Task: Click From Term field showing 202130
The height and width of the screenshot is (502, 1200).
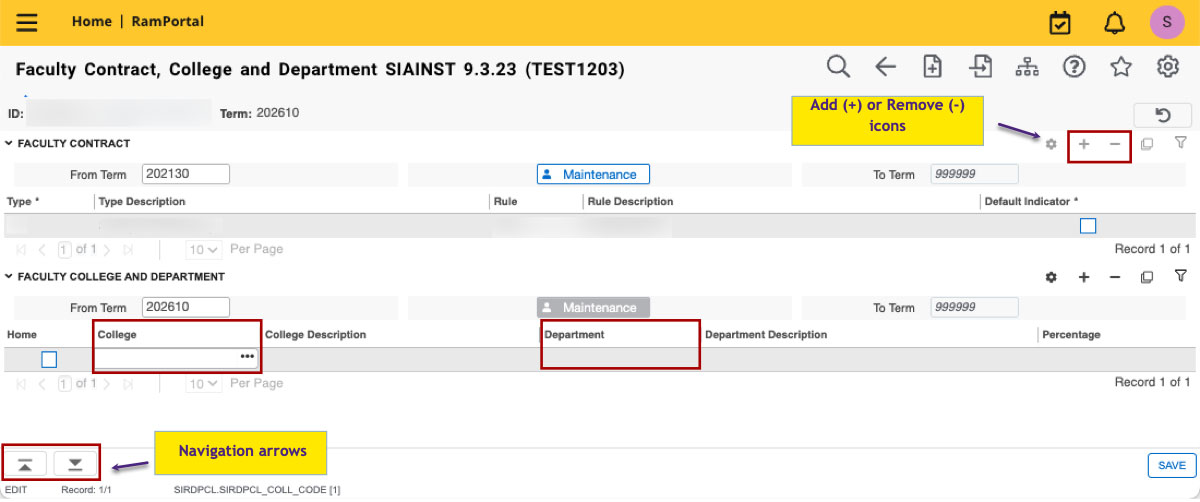Action: pos(186,174)
